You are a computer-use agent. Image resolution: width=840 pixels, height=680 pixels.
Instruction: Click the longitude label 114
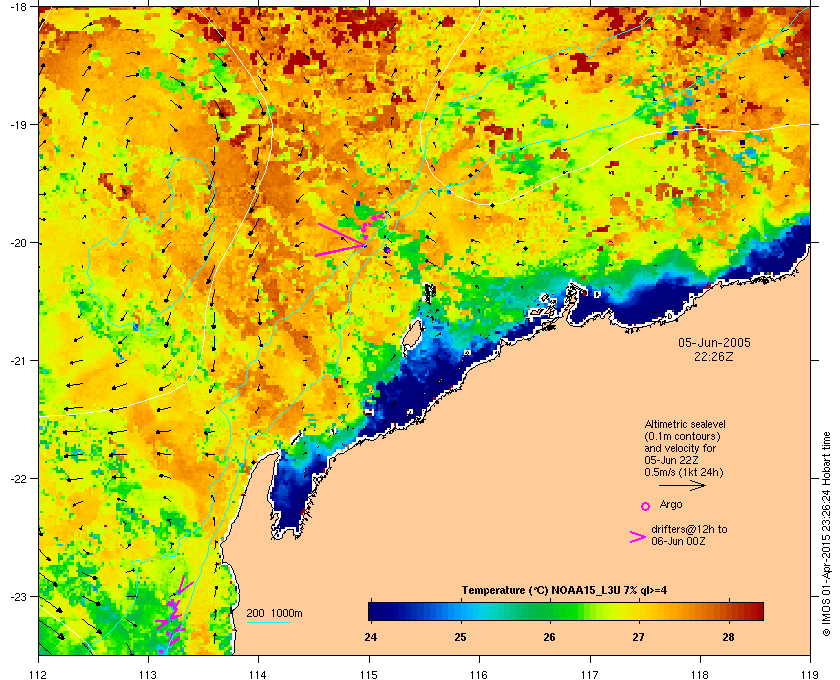(258, 674)
